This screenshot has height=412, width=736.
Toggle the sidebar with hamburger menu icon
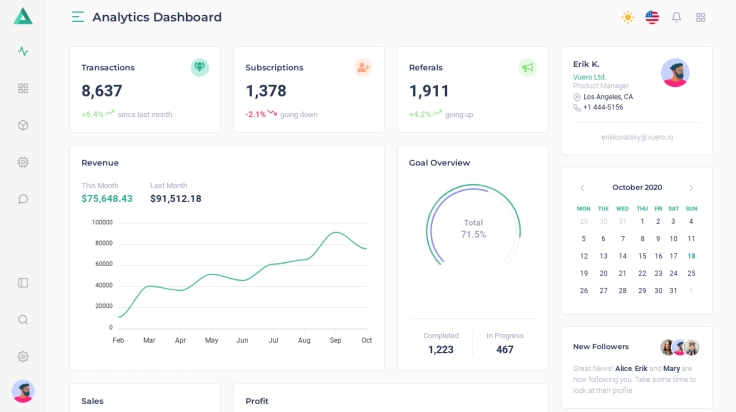tap(78, 17)
